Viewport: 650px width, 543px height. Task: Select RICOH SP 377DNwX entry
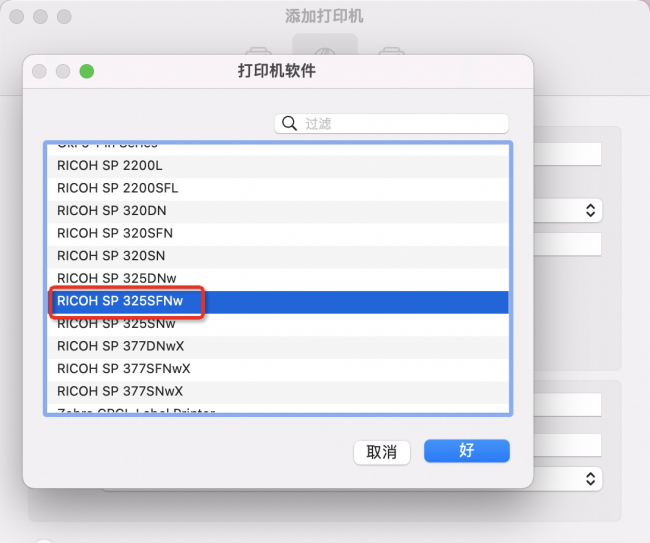coord(278,346)
